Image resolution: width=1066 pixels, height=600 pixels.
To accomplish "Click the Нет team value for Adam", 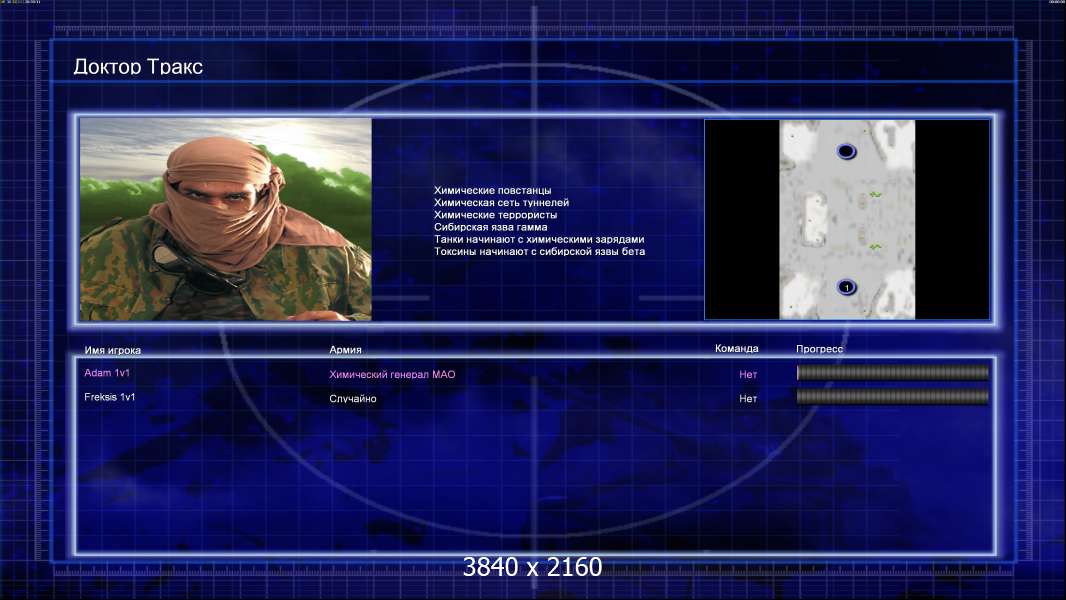I will (x=748, y=374).
